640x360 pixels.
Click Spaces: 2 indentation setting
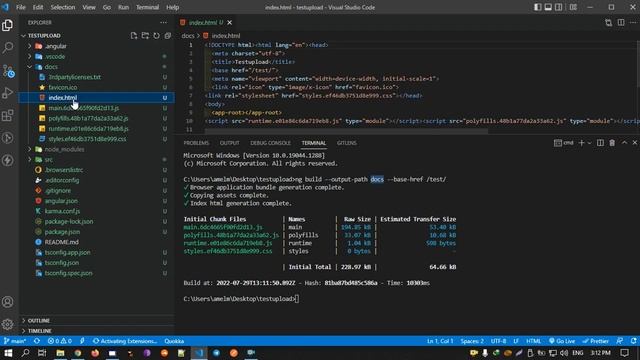pyautogui.click(x=472, y=341)
